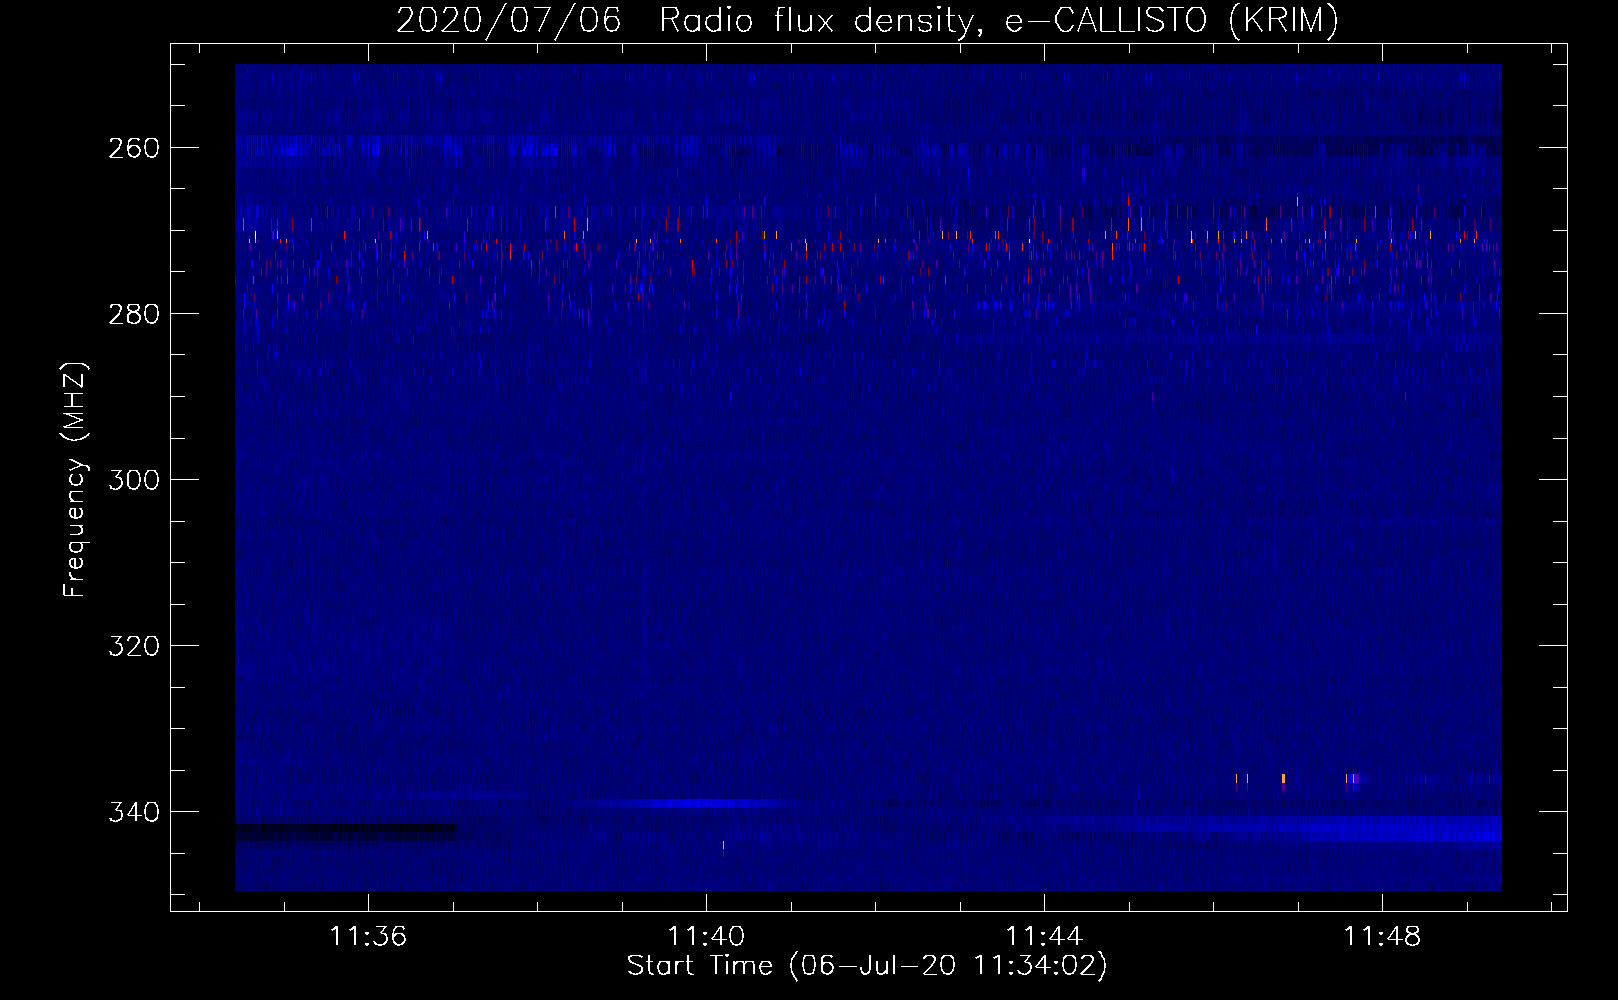
Task: Click the date "2020/07/06" in the title
Action: click(508, 21)
